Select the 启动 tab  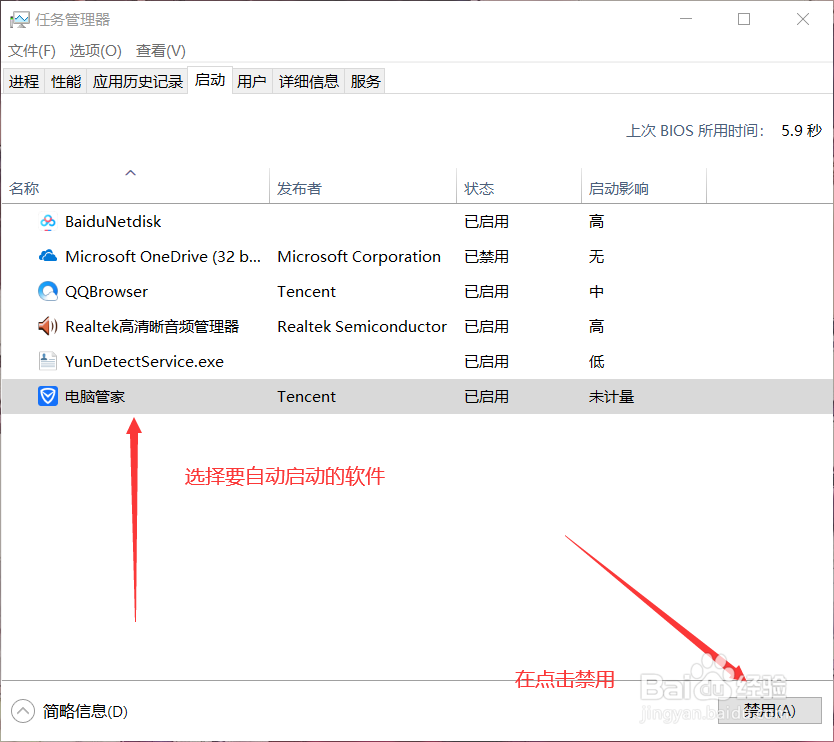[210, 80]
